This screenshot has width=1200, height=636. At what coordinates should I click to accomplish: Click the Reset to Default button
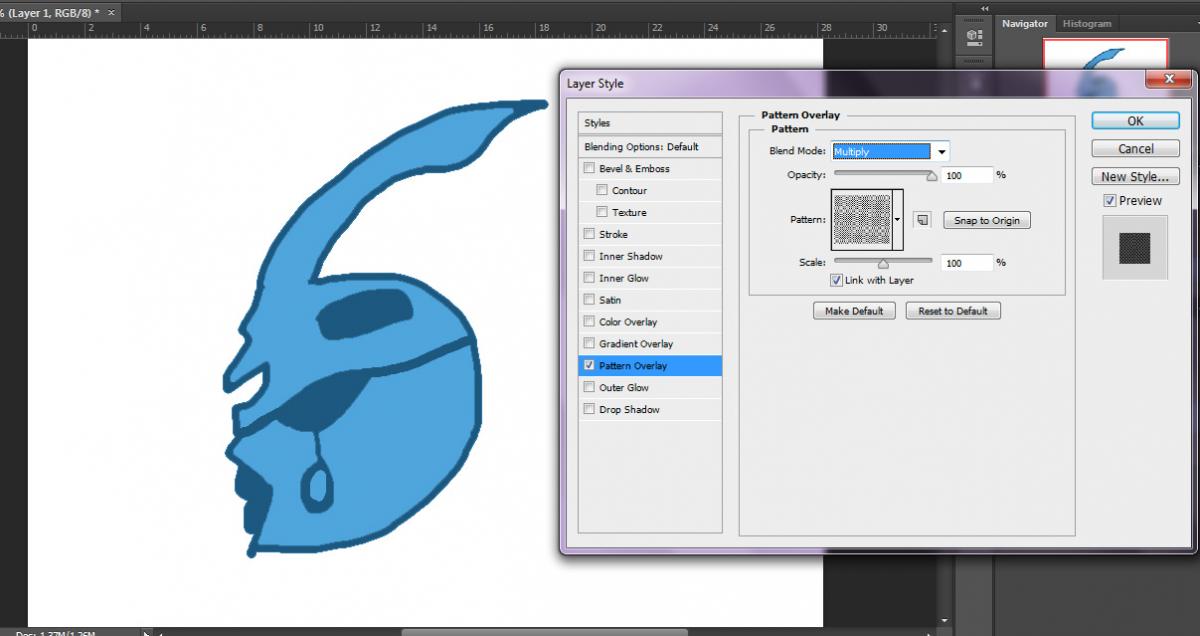click(952, 311)
